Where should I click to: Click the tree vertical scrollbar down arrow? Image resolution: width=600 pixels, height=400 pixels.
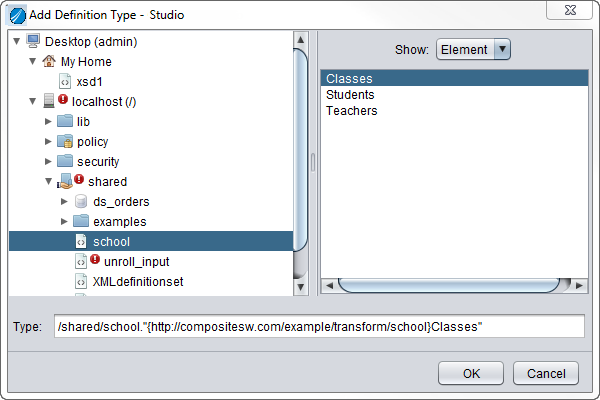[300, 287]
